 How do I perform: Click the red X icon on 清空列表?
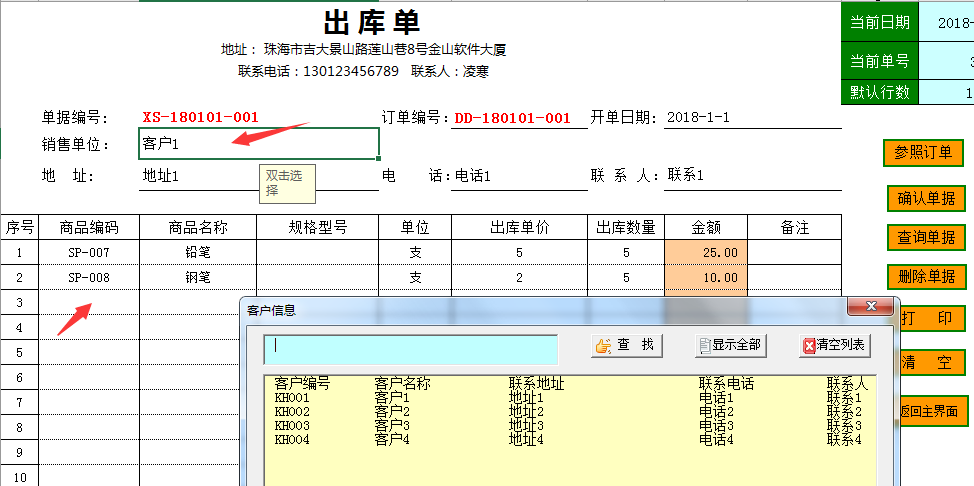[809, 346]
